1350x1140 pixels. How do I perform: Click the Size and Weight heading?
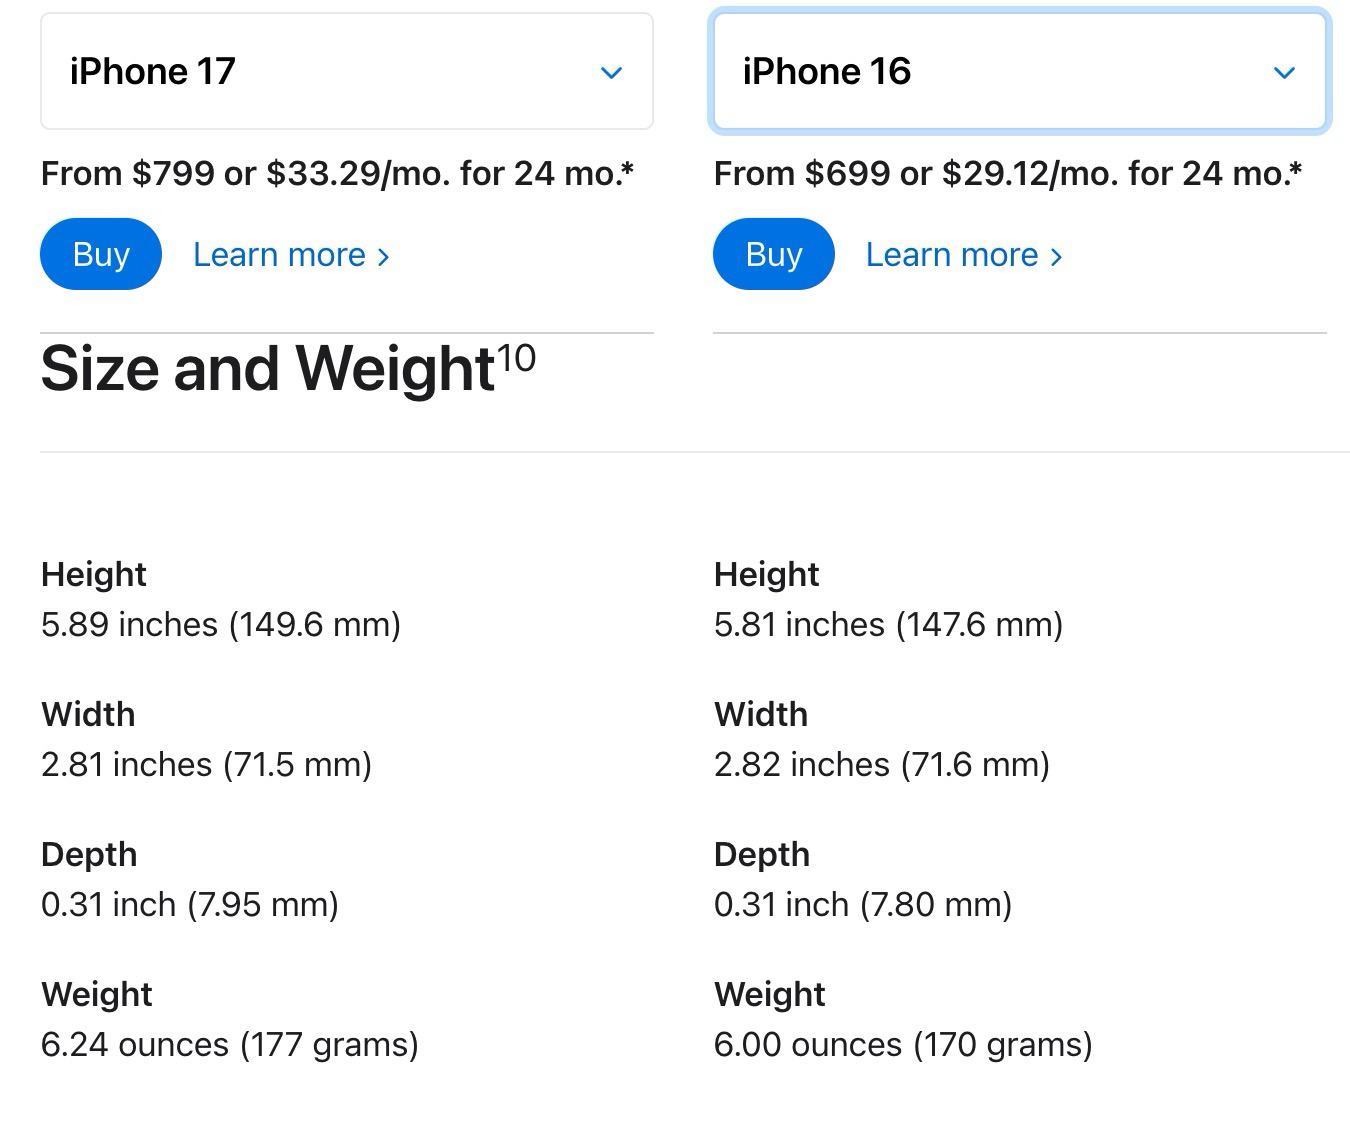267,369
